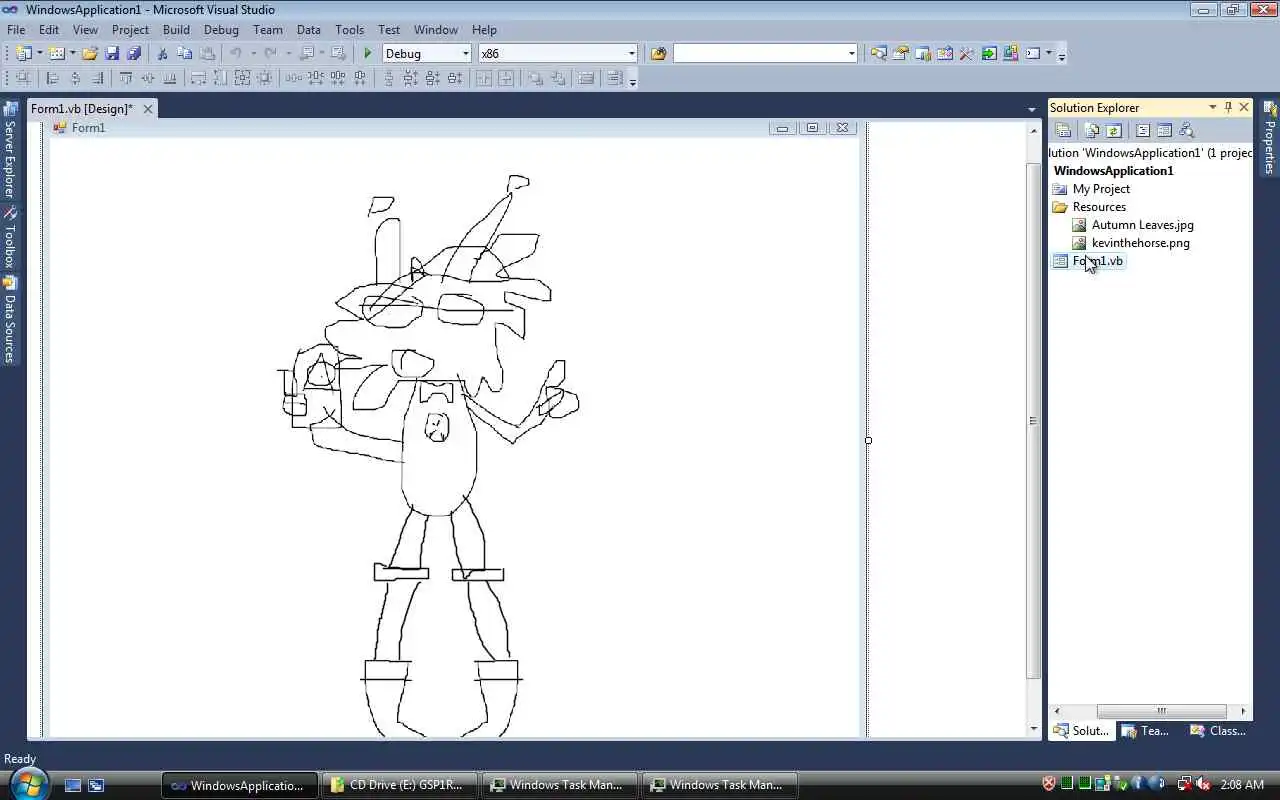Viewport: 1280px width, 800px height.
Task: Open the Project menu
Action: pos(130,30)
